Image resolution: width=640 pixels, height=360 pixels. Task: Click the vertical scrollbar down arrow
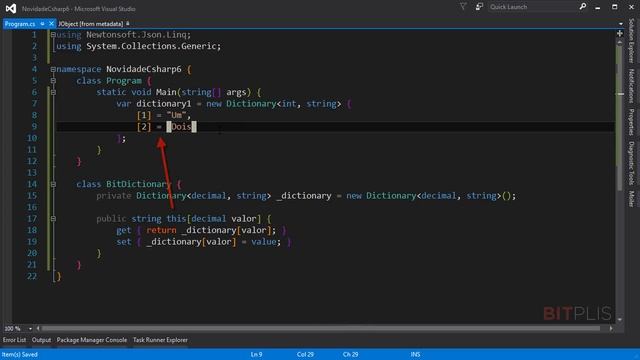620,319
